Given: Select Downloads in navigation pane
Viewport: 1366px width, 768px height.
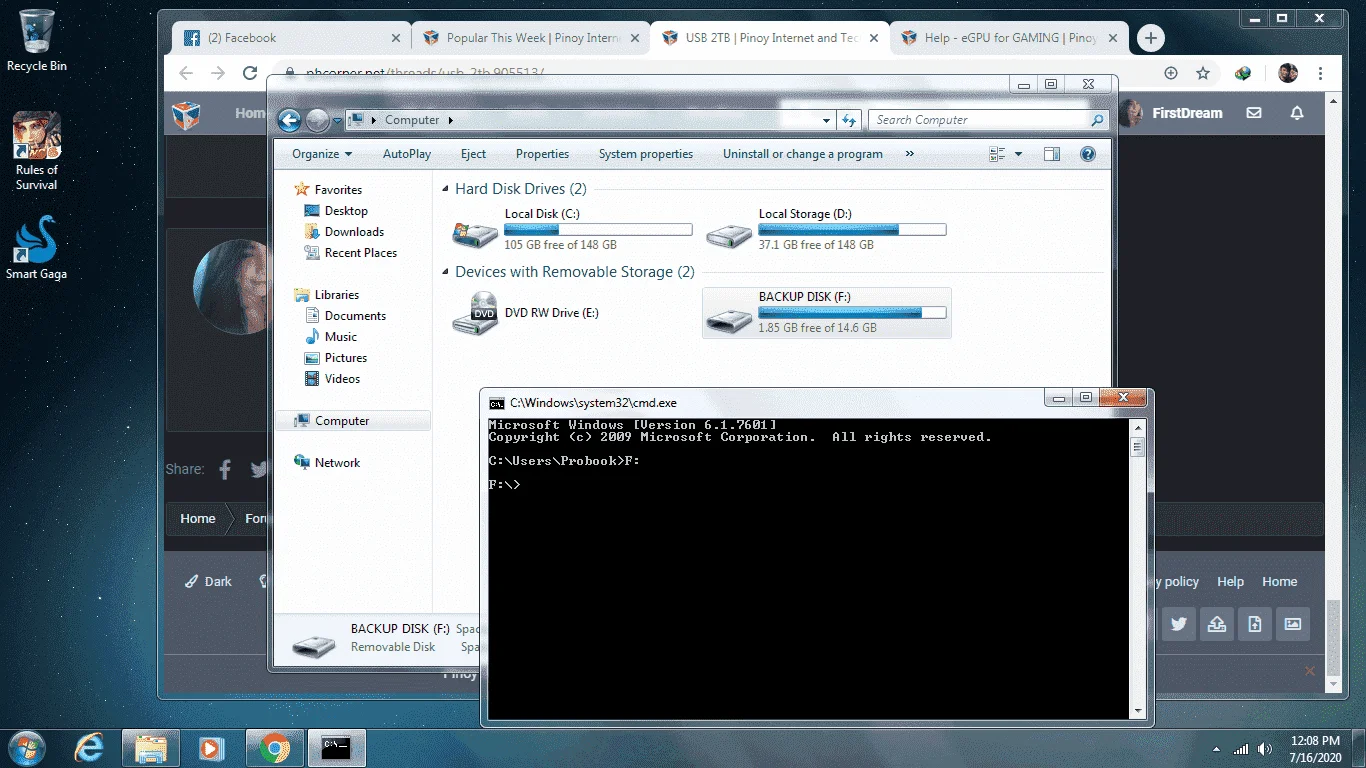Looking at the screenshot, I should click(x=343, y=232).
